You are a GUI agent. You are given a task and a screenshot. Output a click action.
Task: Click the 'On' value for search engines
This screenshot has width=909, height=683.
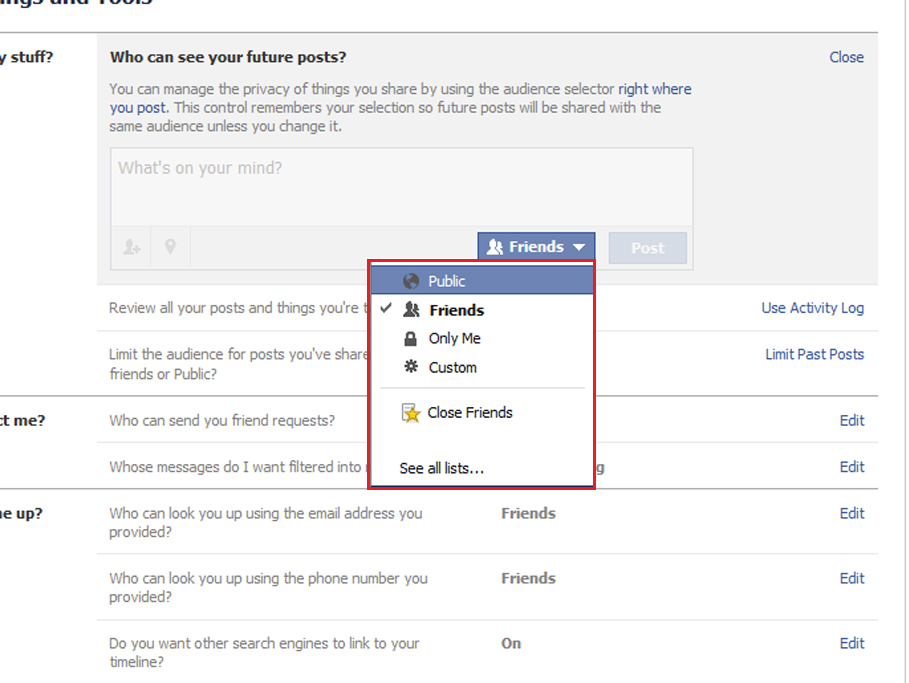[x=511, y=644]
